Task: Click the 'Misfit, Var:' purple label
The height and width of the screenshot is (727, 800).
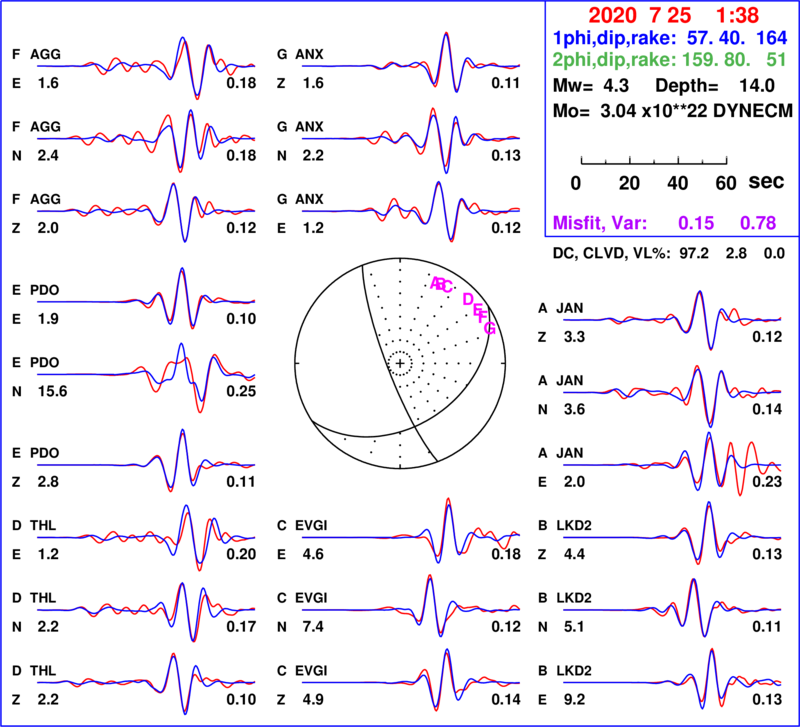Action: click(x=600, y=223)
